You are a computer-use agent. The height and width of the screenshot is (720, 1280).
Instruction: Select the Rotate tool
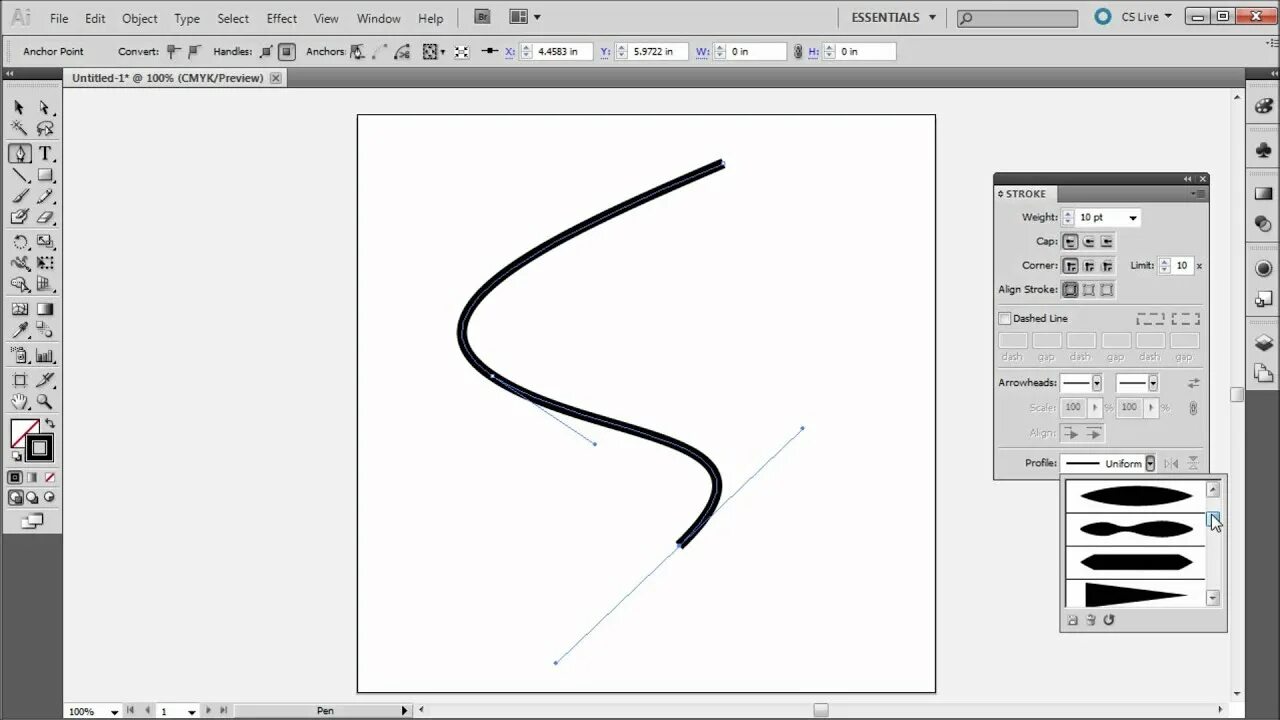tap(19, 242)
